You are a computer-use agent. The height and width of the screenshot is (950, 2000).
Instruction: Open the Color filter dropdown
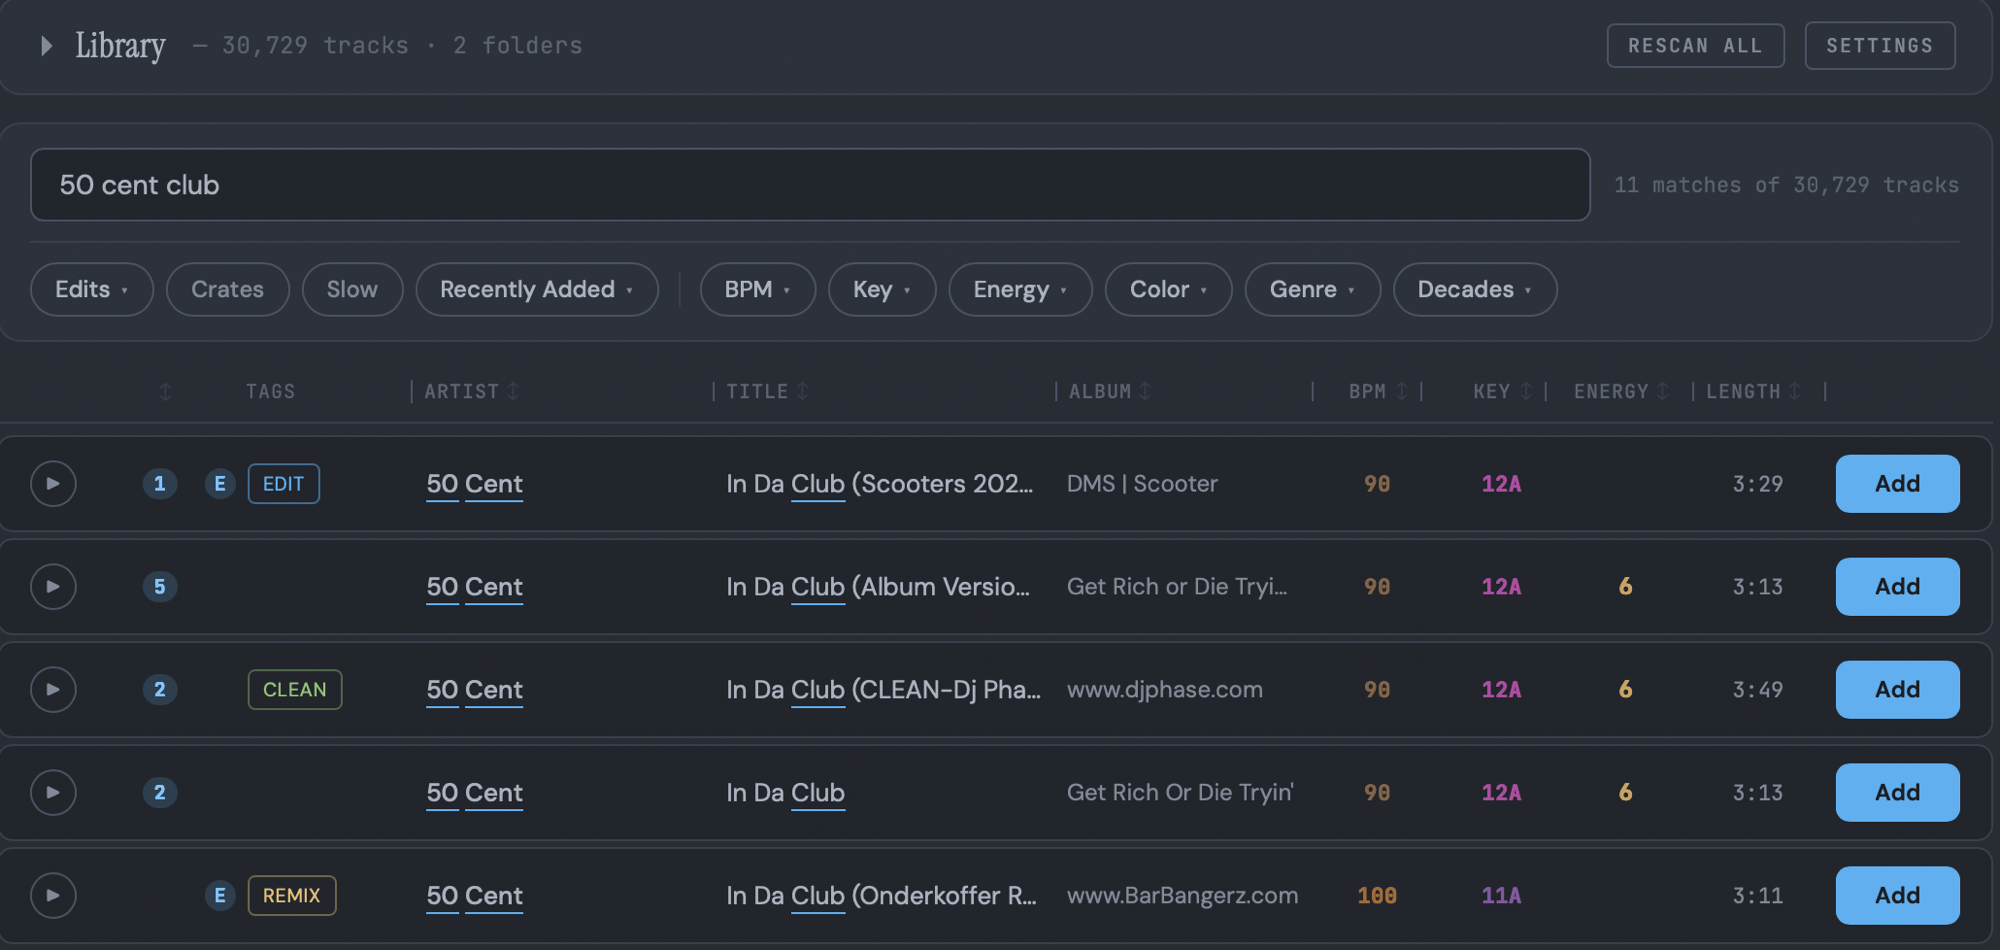pos(1168,290)
